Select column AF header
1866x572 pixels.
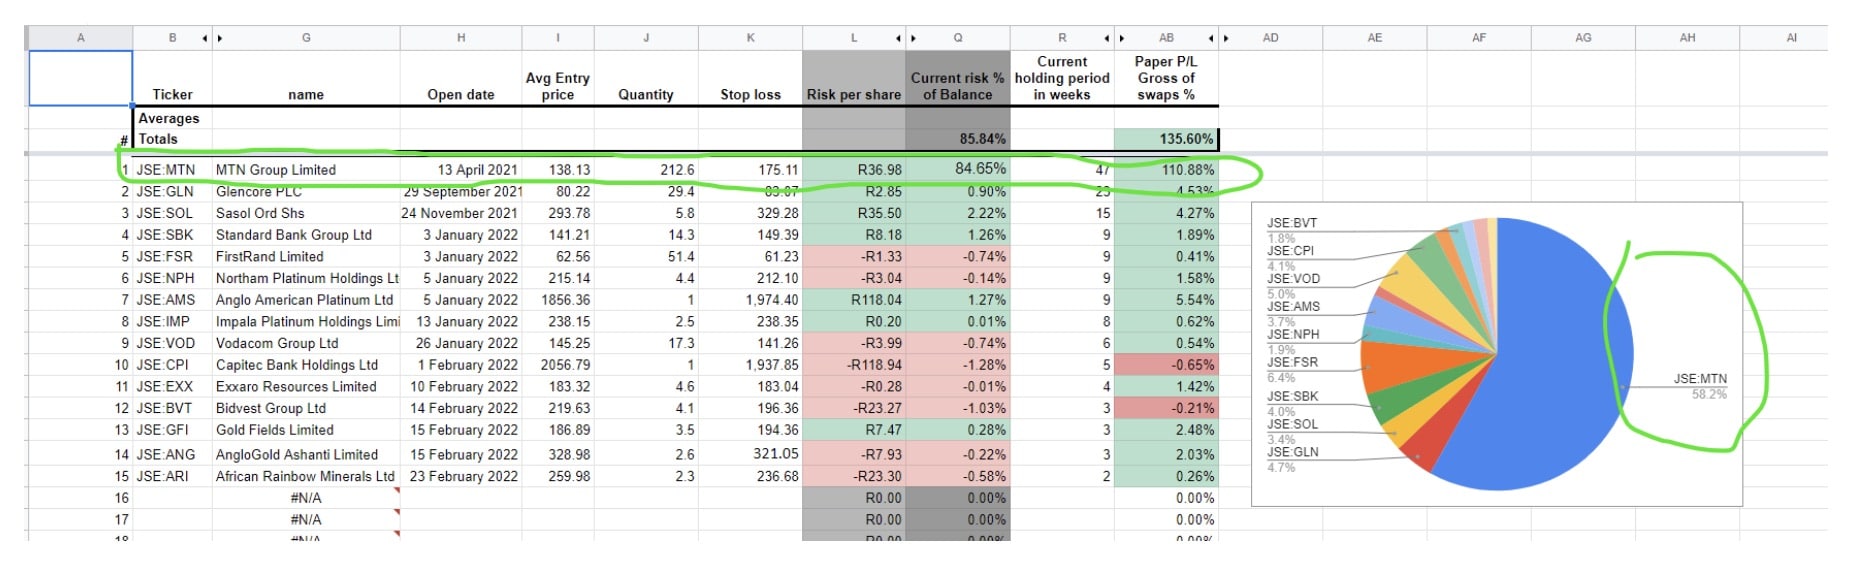click(x=1479, y=38)
